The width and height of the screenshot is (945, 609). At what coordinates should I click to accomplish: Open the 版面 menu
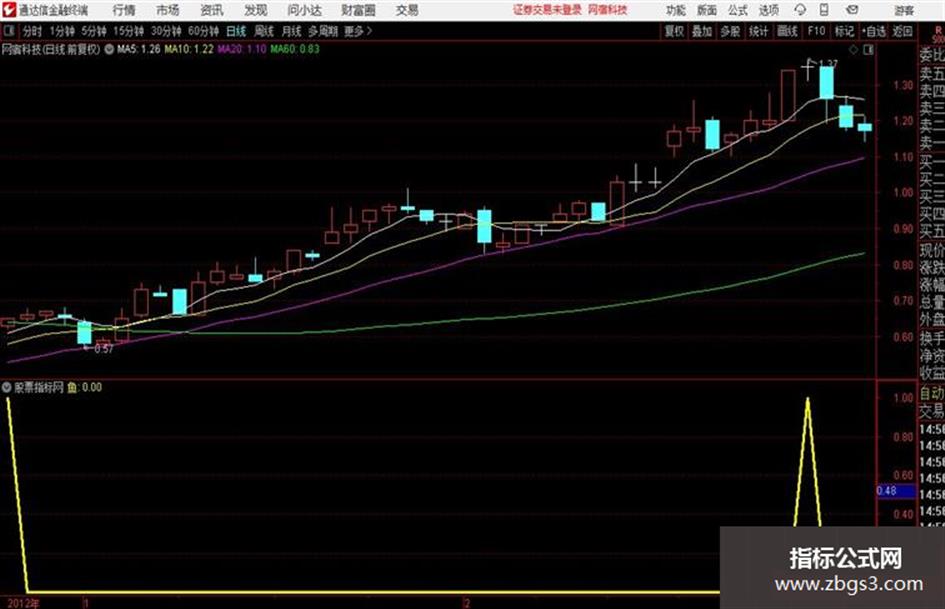click(706, 10)
